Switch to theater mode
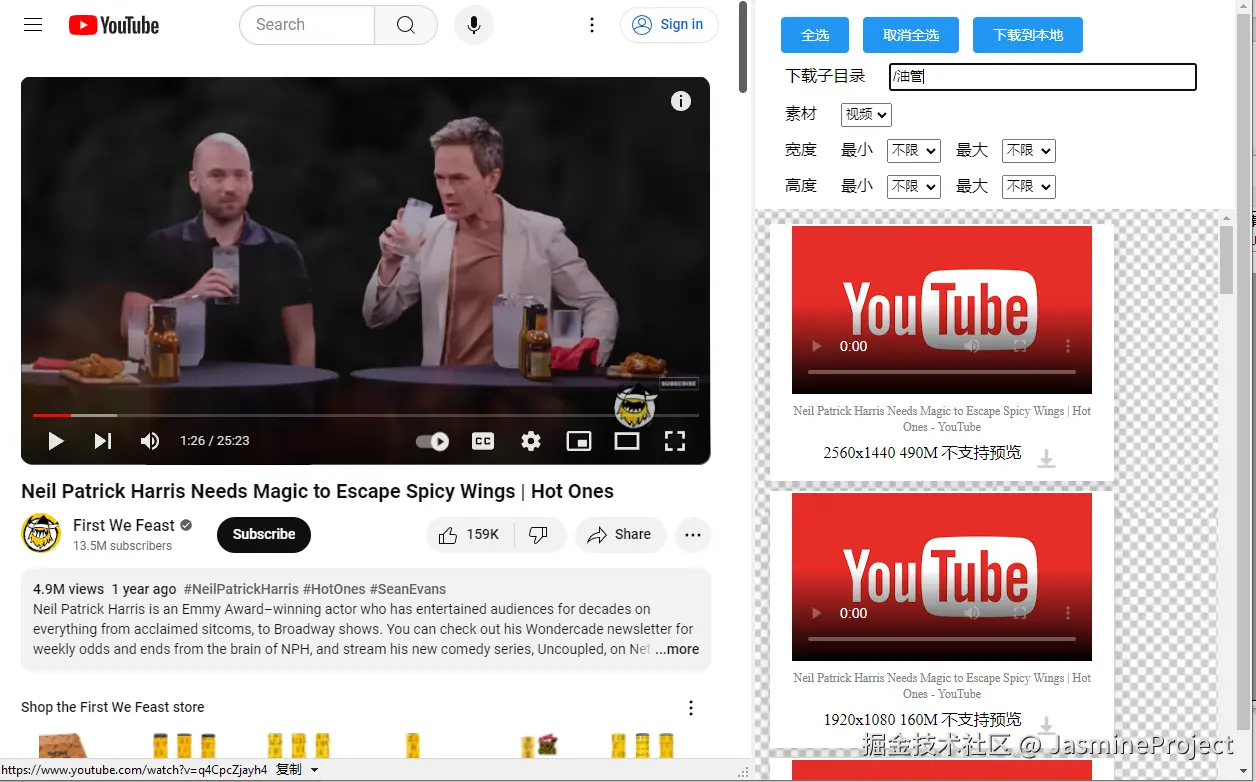The width and height of the screenshot is (1256, 782). (627, 441)
